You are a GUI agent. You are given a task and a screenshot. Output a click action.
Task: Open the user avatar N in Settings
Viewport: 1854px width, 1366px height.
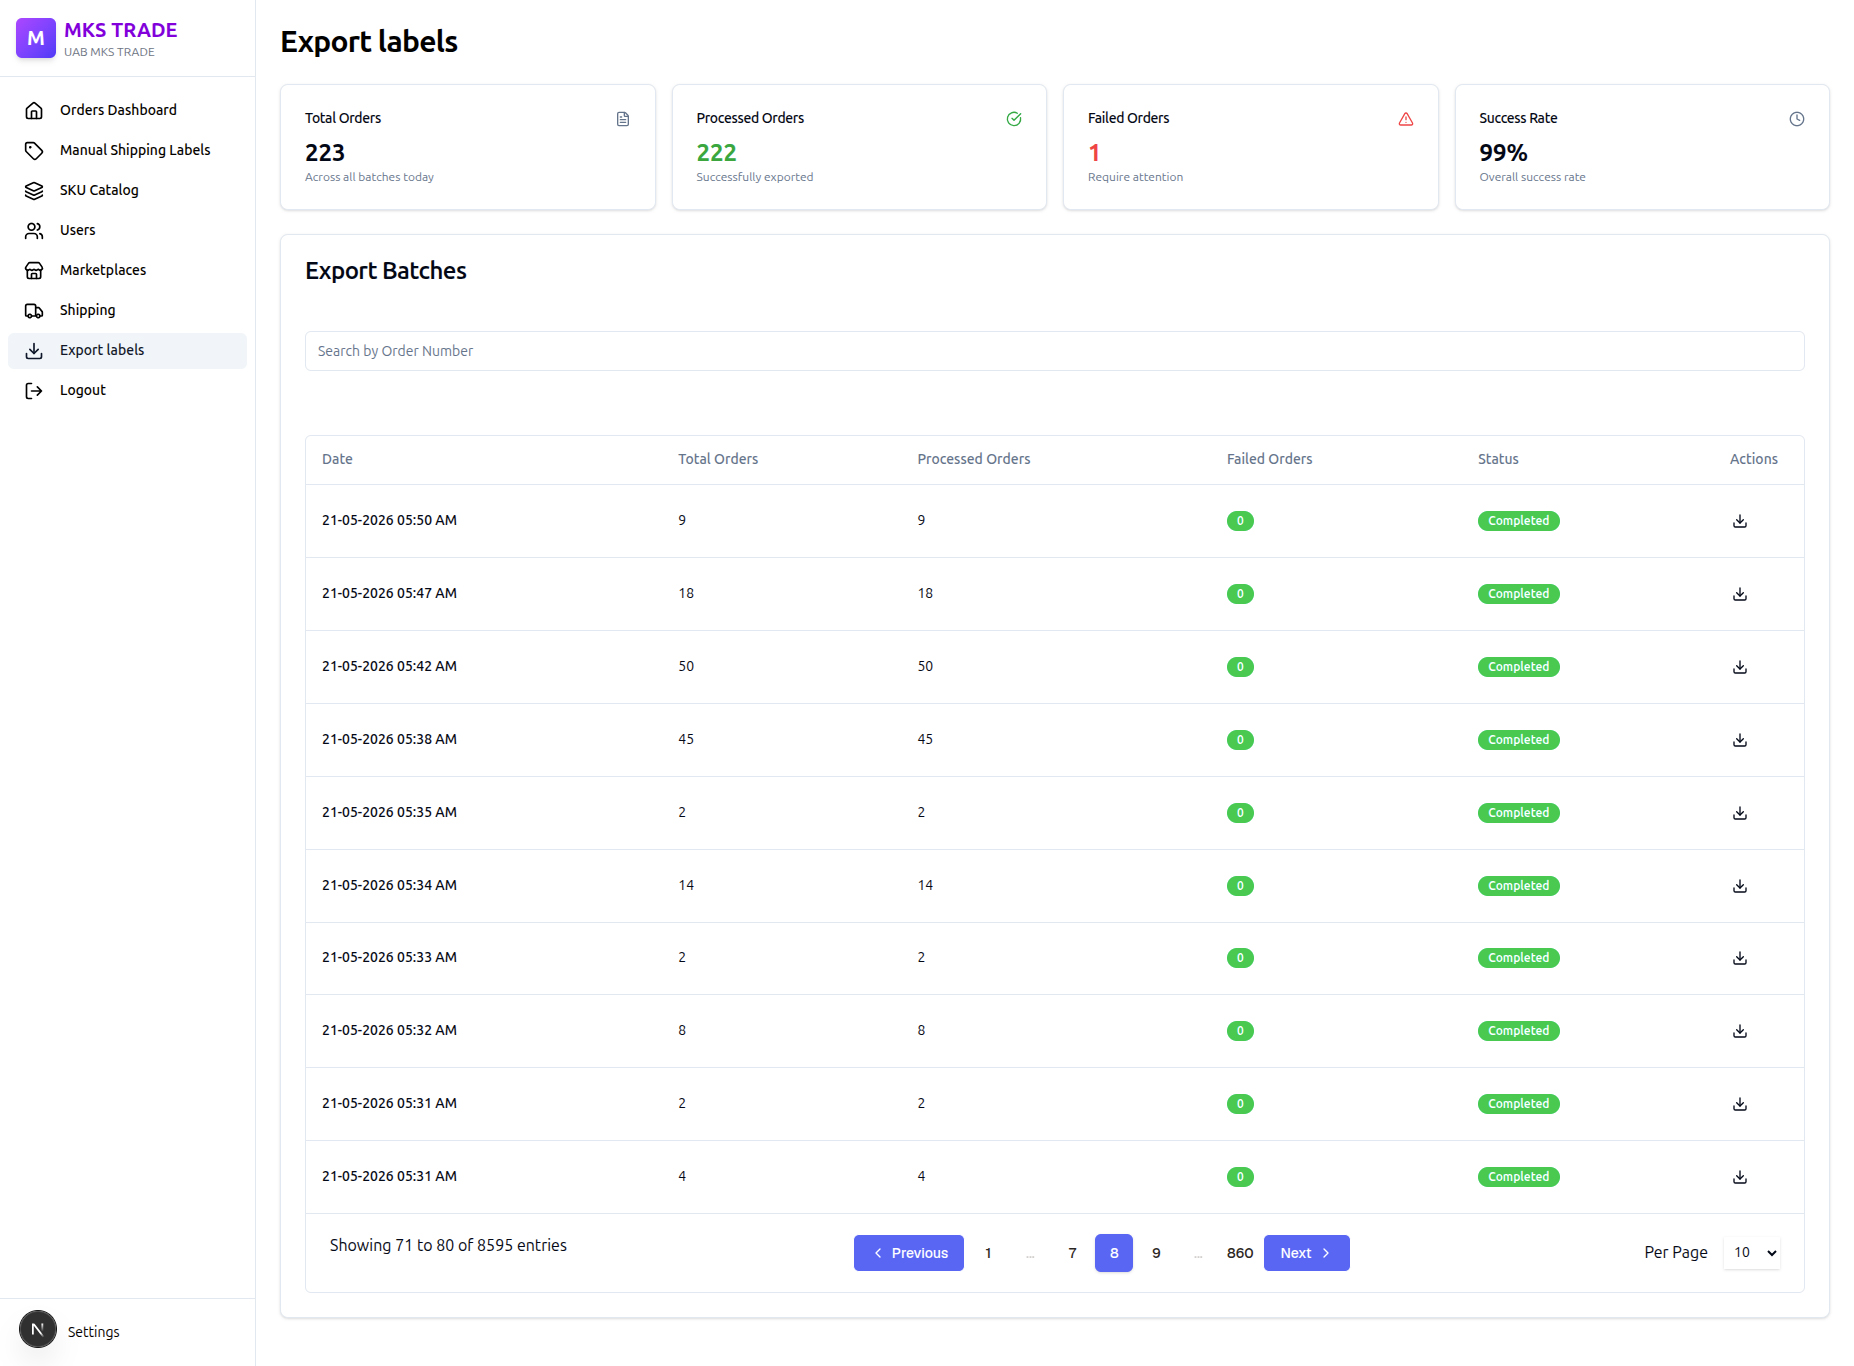[x=38, y=1330]
